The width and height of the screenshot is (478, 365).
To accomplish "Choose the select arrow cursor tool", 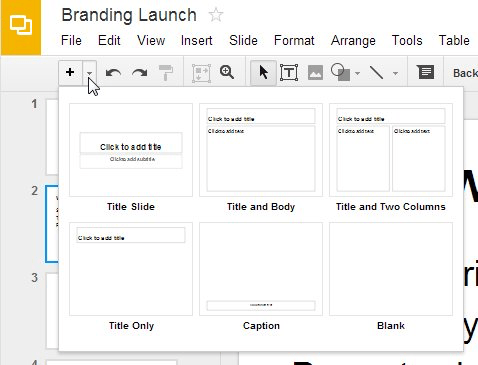I will 263,72.
